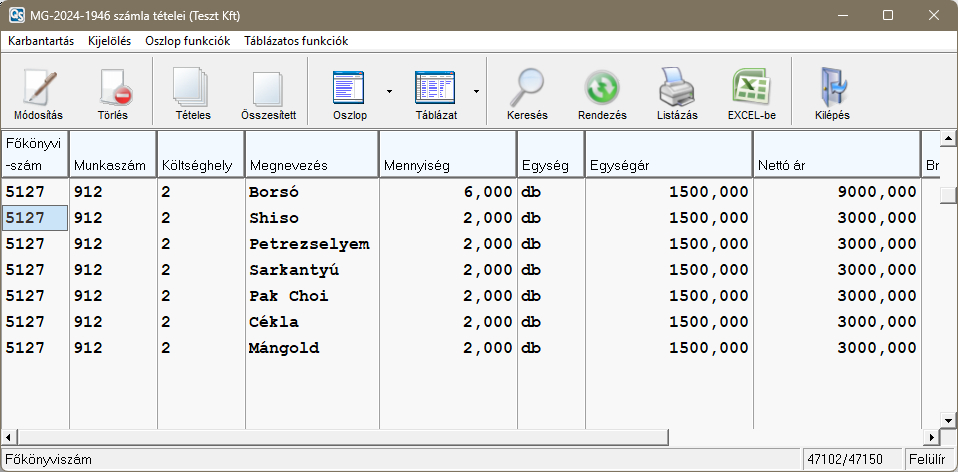958x472 pixels.
Task: Open the Táblázatos funkciók menu
Action: [296, 41]
